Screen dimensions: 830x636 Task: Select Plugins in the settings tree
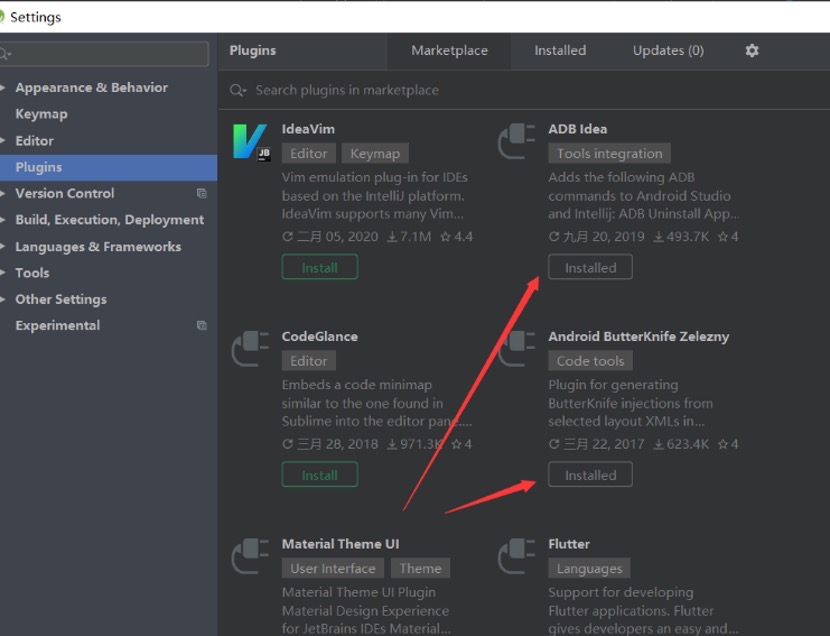[109, 167]
